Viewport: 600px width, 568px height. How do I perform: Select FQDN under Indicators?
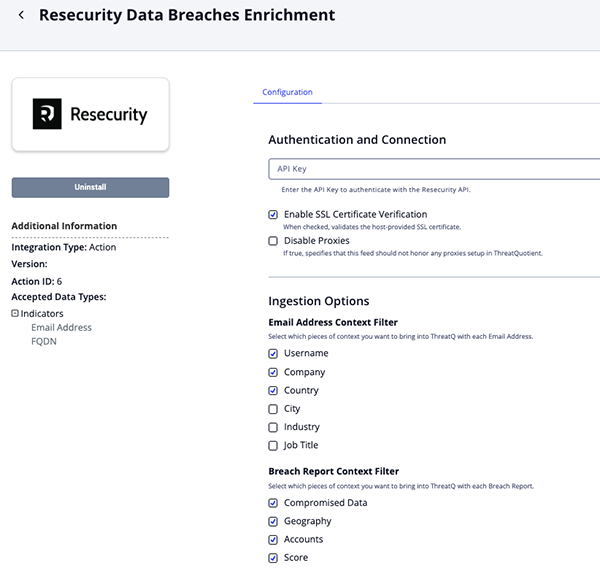[44, 341]
